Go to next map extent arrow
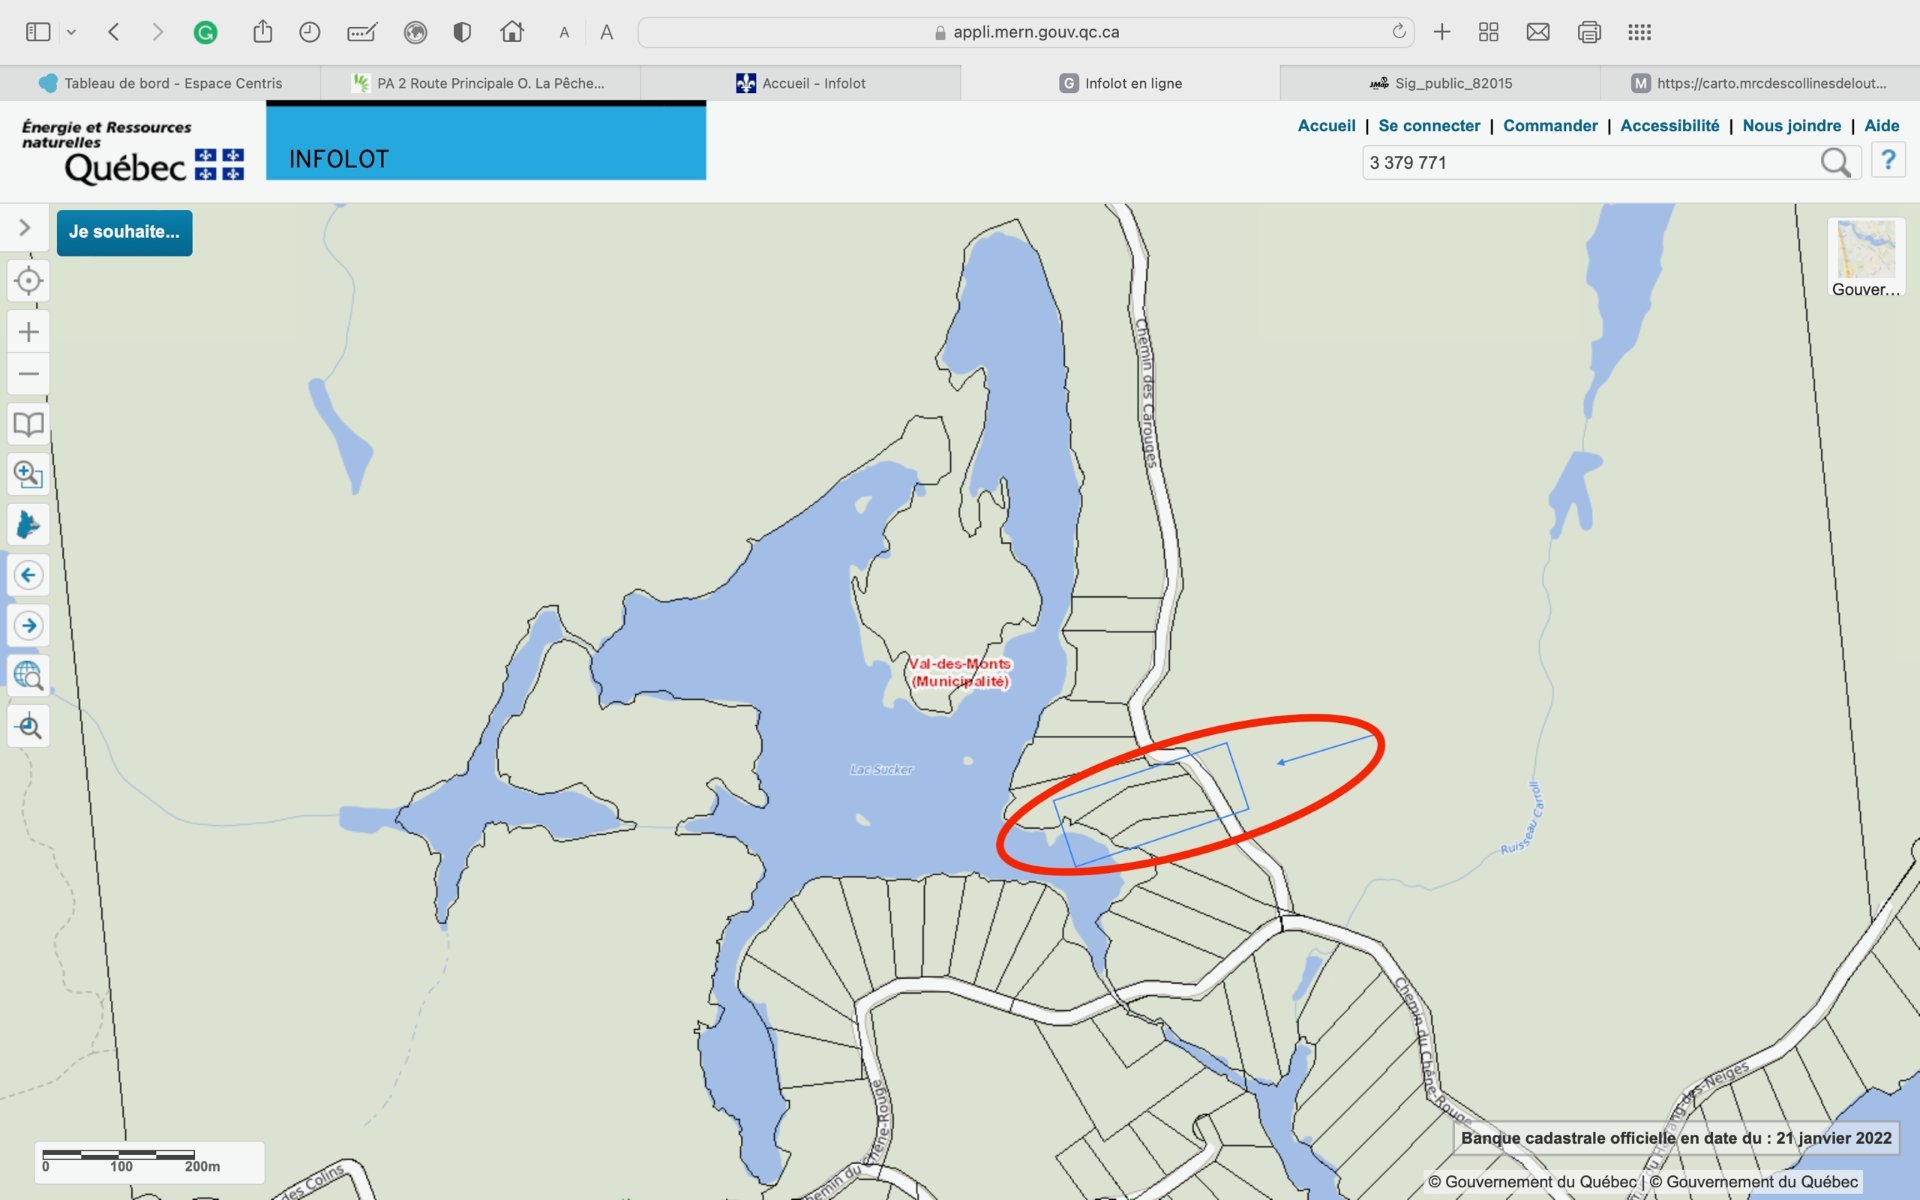 (29, 626)
